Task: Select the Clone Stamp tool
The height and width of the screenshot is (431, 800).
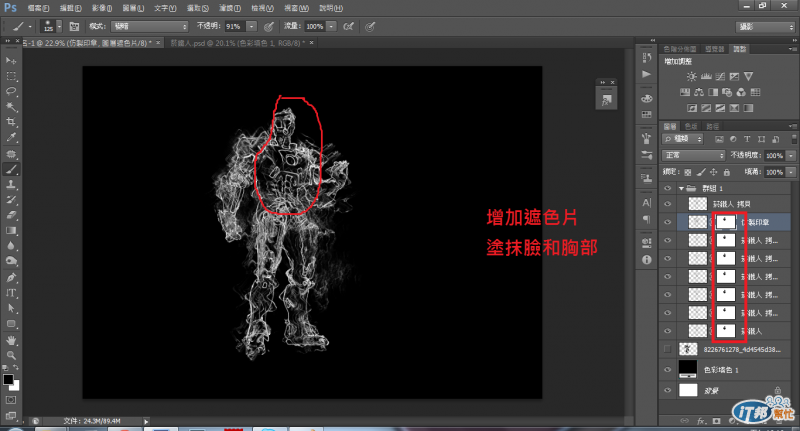Action: [11, 185]
